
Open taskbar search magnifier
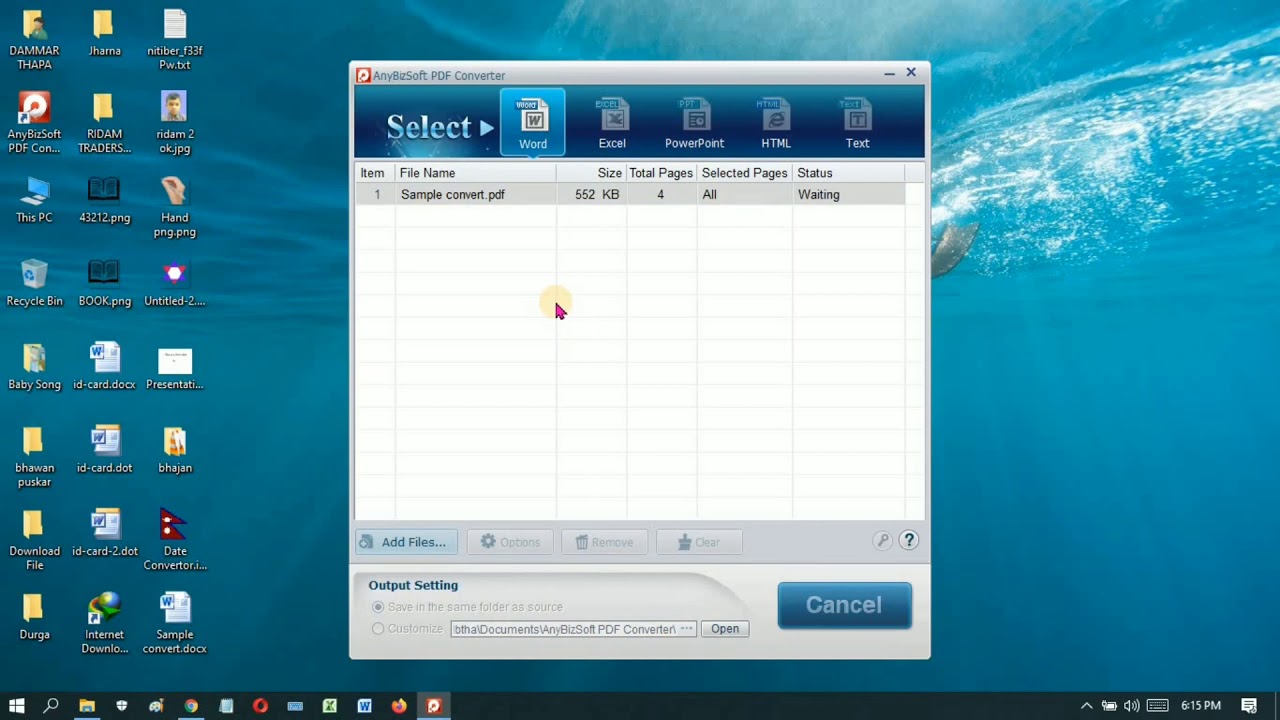tap(51, 706)
